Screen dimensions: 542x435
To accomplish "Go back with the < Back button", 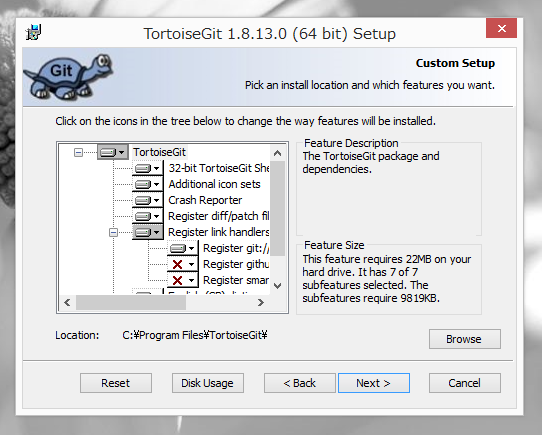I will pos(300,383).
